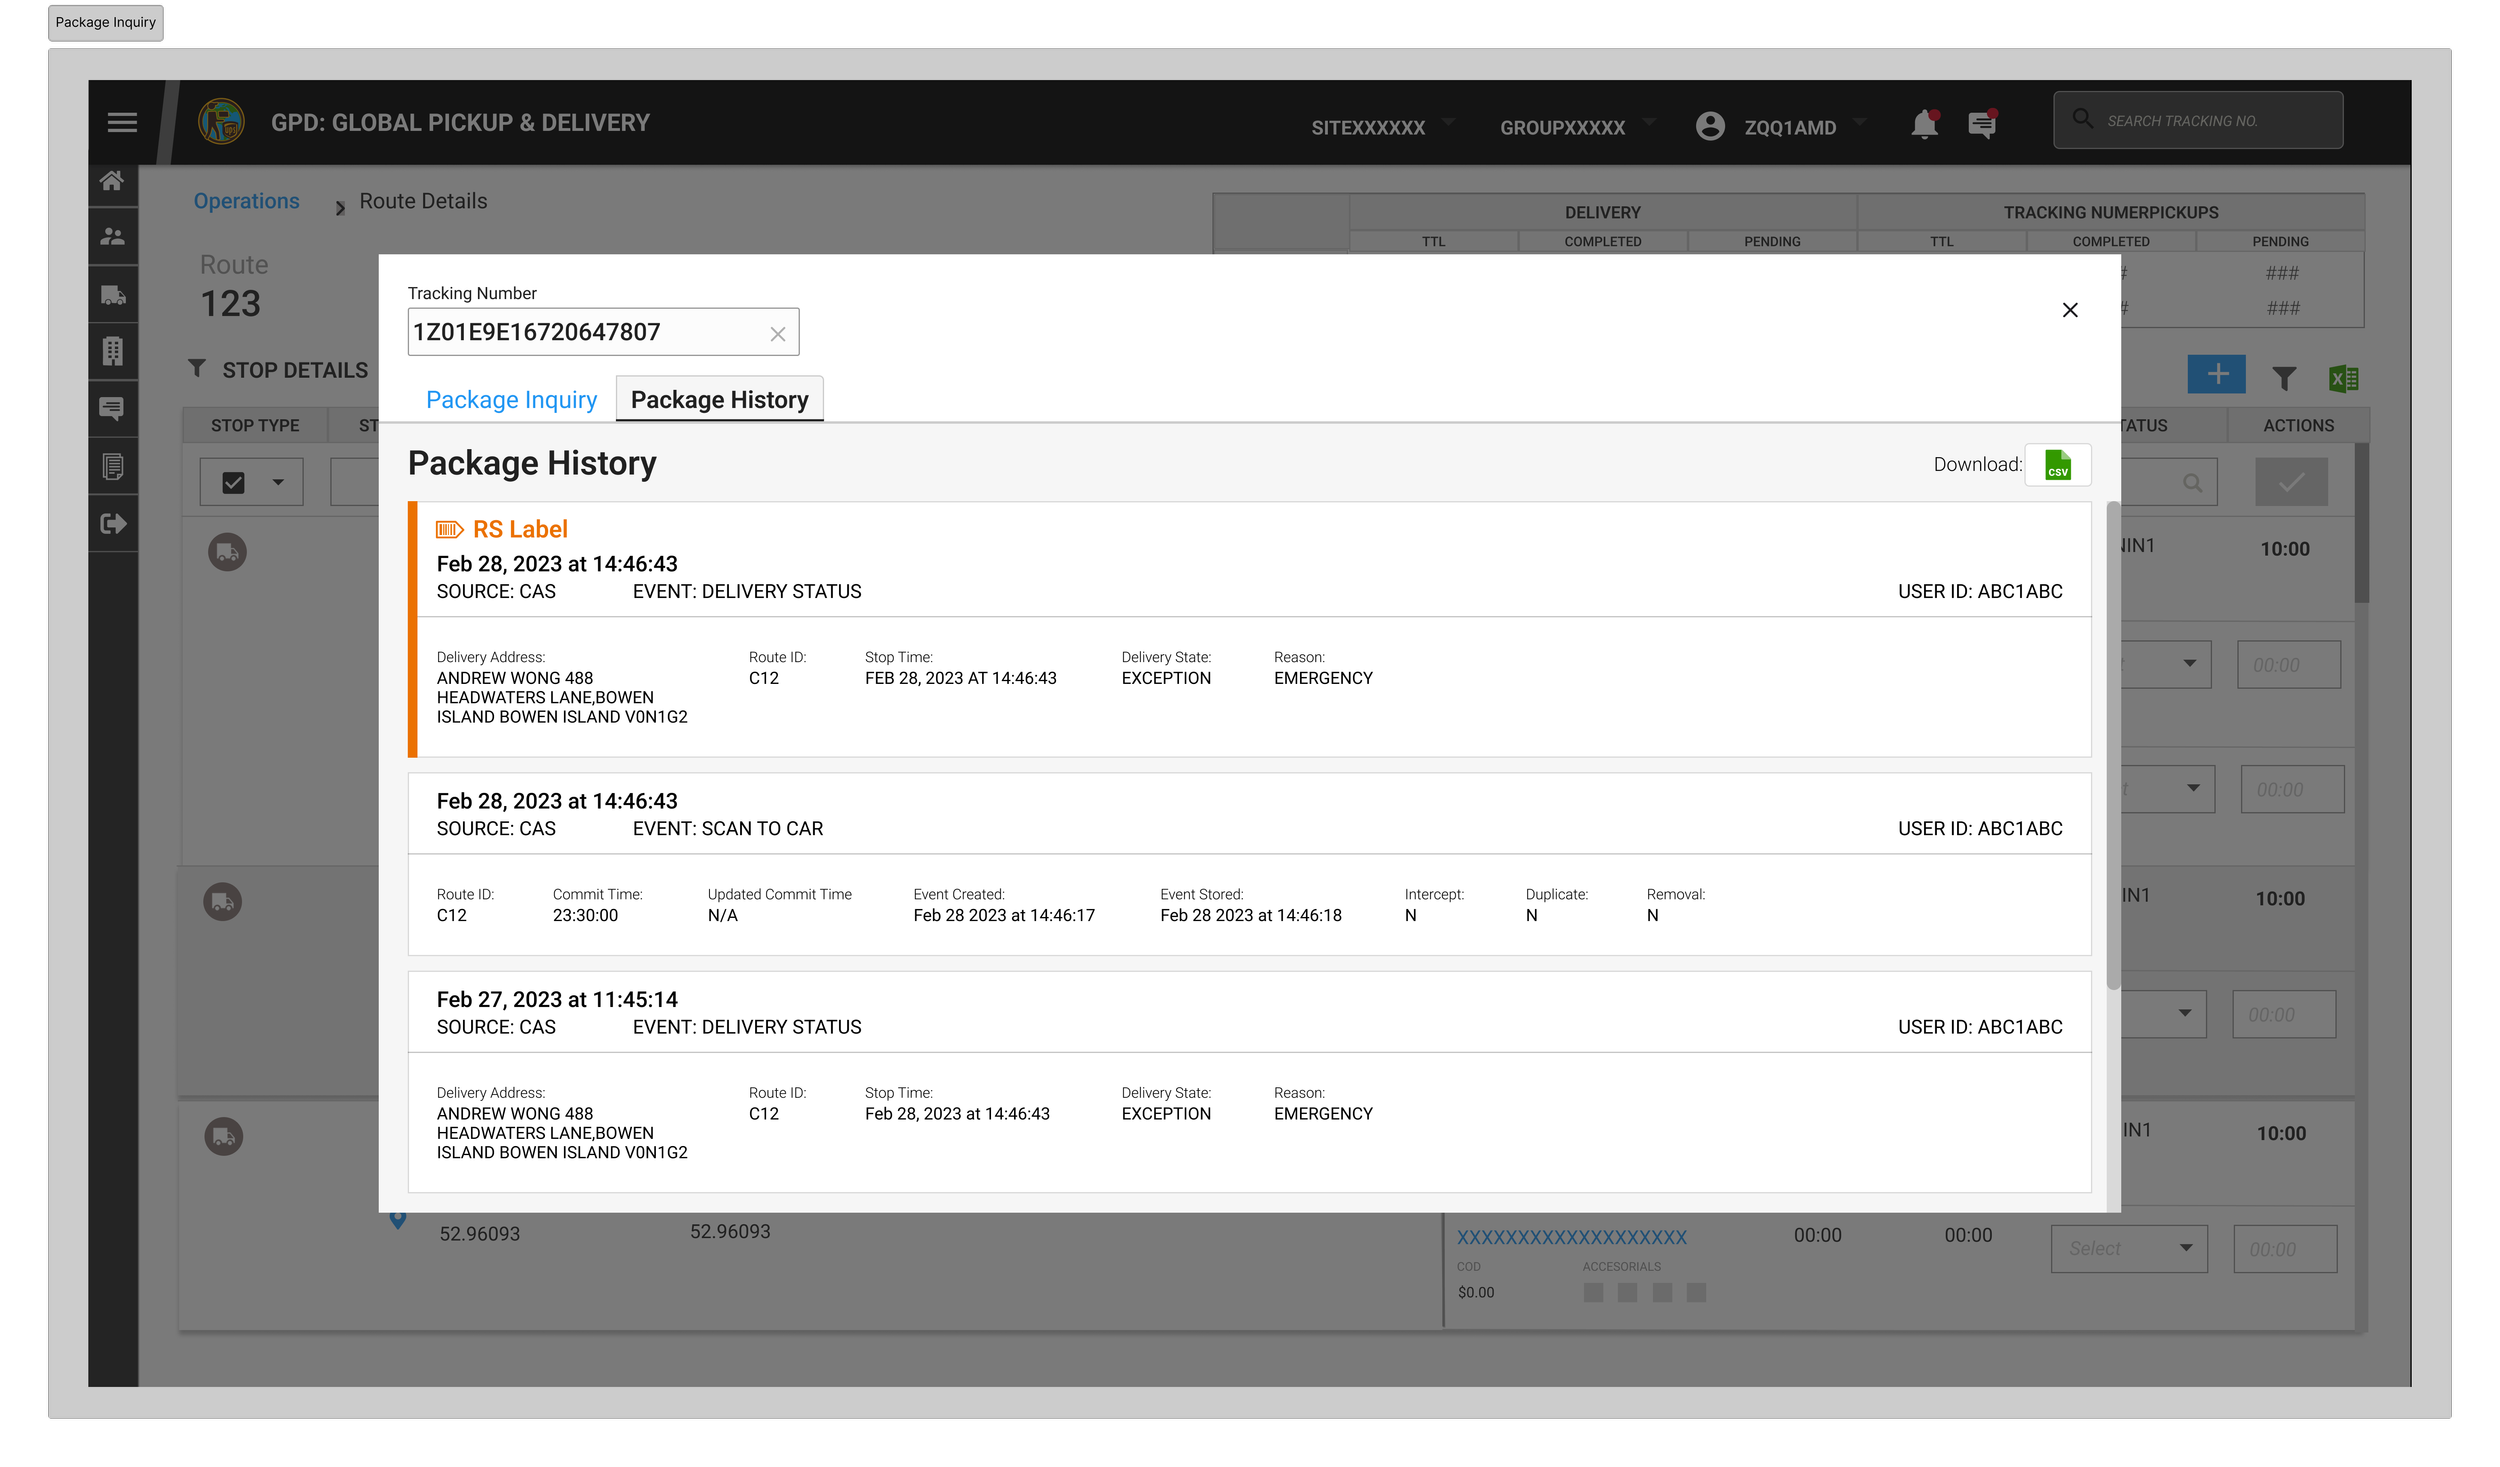
Task: Open the ZQQ1AMD user menu
Action: [x=1788, y=127]
